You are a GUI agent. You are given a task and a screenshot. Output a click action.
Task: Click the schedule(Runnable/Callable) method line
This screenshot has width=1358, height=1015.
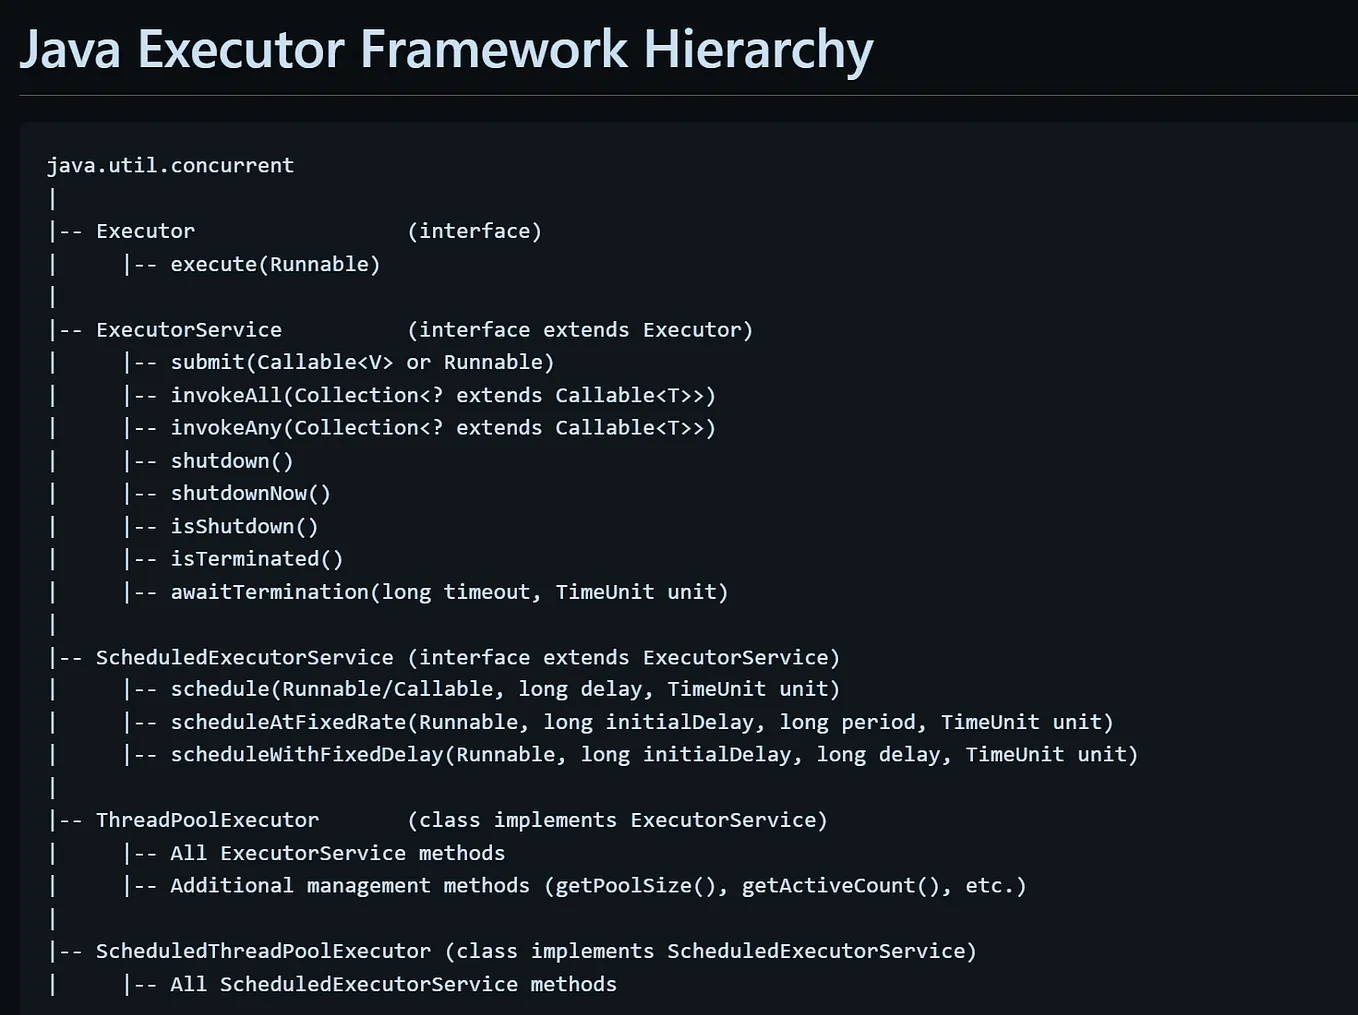pyautogui.click(x=505, y=688)
